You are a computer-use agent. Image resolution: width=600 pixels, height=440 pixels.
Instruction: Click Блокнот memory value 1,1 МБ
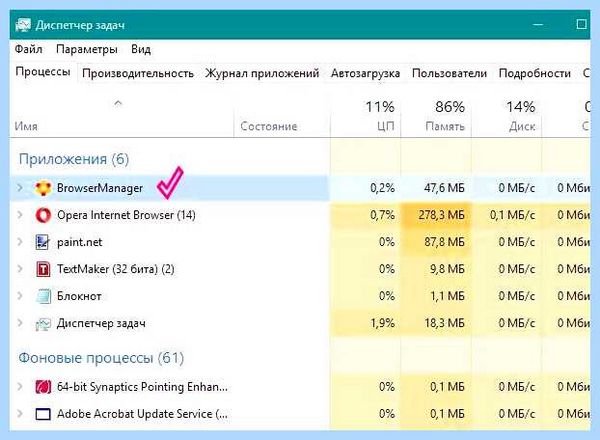point(447,296)
